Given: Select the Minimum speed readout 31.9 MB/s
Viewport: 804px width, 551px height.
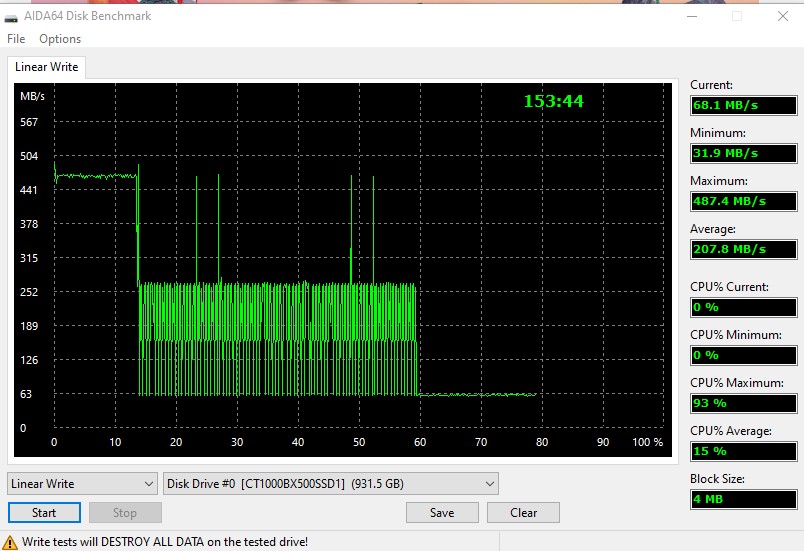Looking at the screenshot, I should click(744, 153).
